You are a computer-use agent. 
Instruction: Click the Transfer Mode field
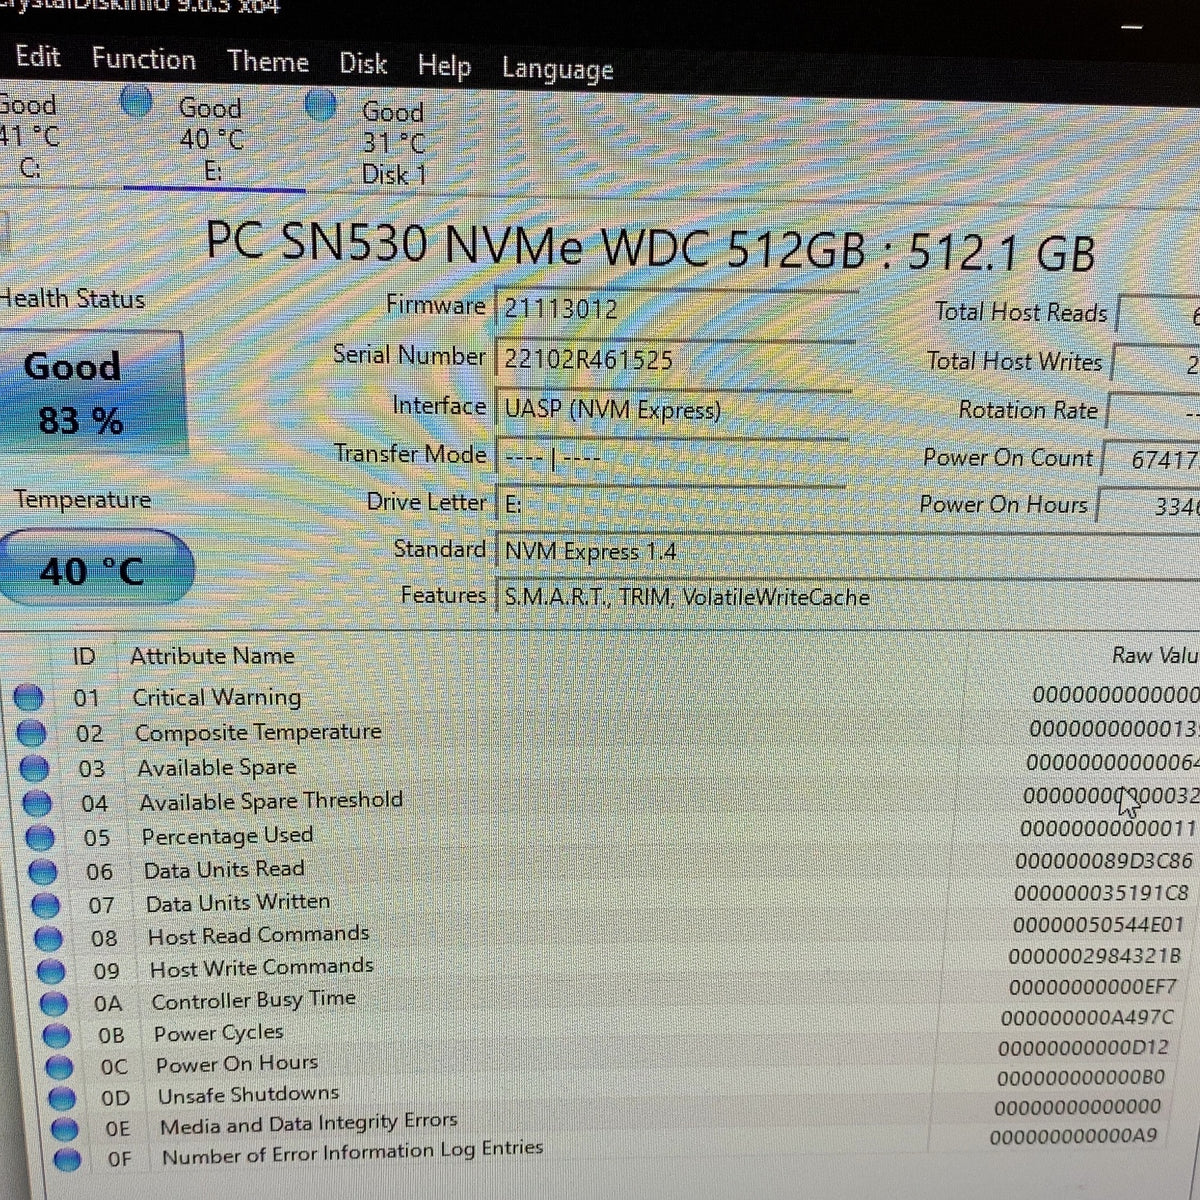(672, 458)
